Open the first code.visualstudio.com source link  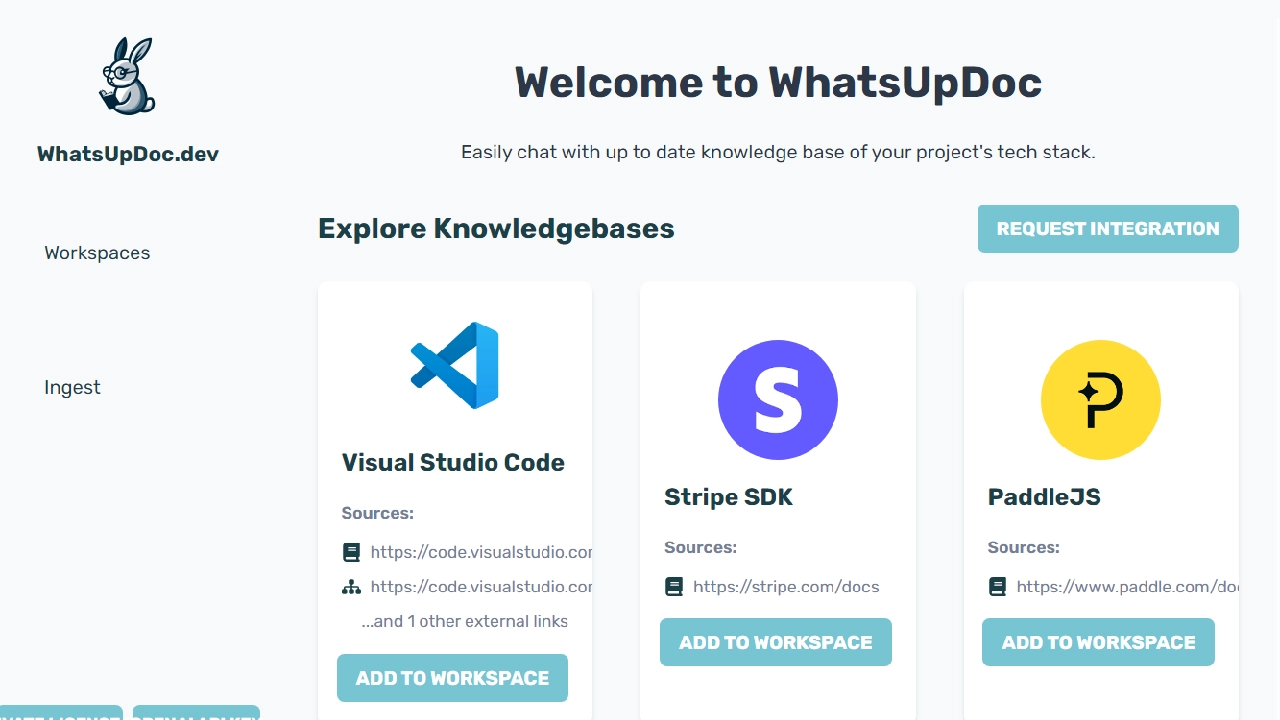point(481,552)
